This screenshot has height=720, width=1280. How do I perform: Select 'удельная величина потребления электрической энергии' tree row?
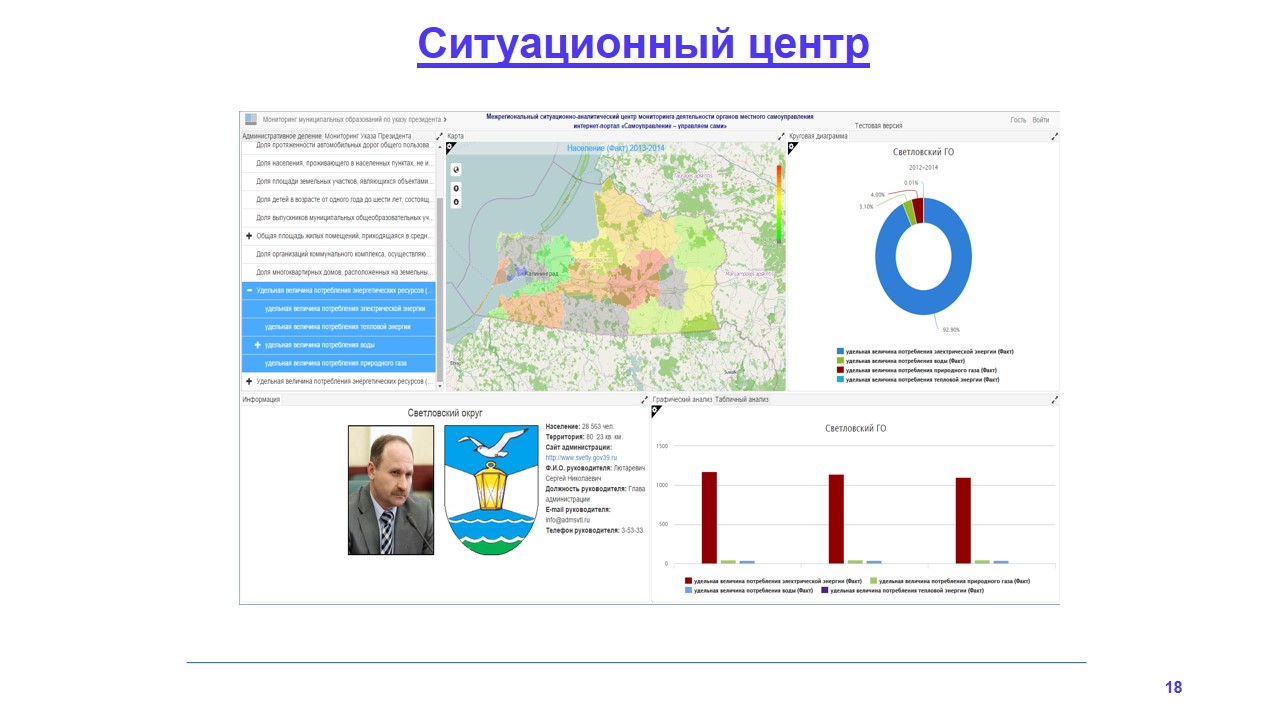tap(339, 308)
